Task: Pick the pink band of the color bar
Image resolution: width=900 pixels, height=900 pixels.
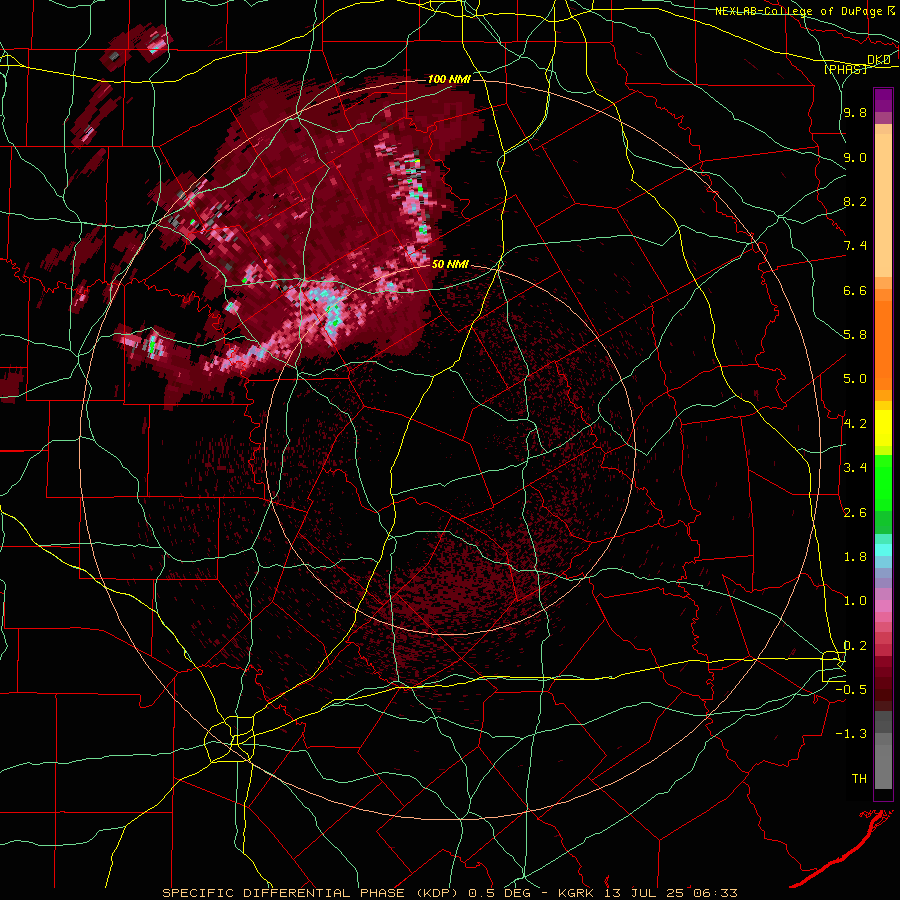Action: click(883, 606)
